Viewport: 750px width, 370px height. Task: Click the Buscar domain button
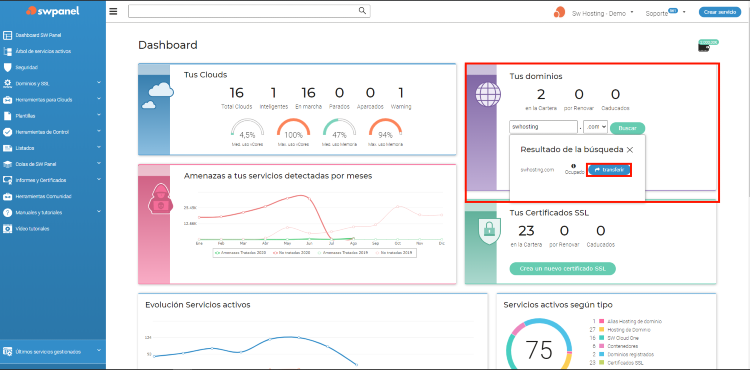pyautogui.click(x=628, y=128)
